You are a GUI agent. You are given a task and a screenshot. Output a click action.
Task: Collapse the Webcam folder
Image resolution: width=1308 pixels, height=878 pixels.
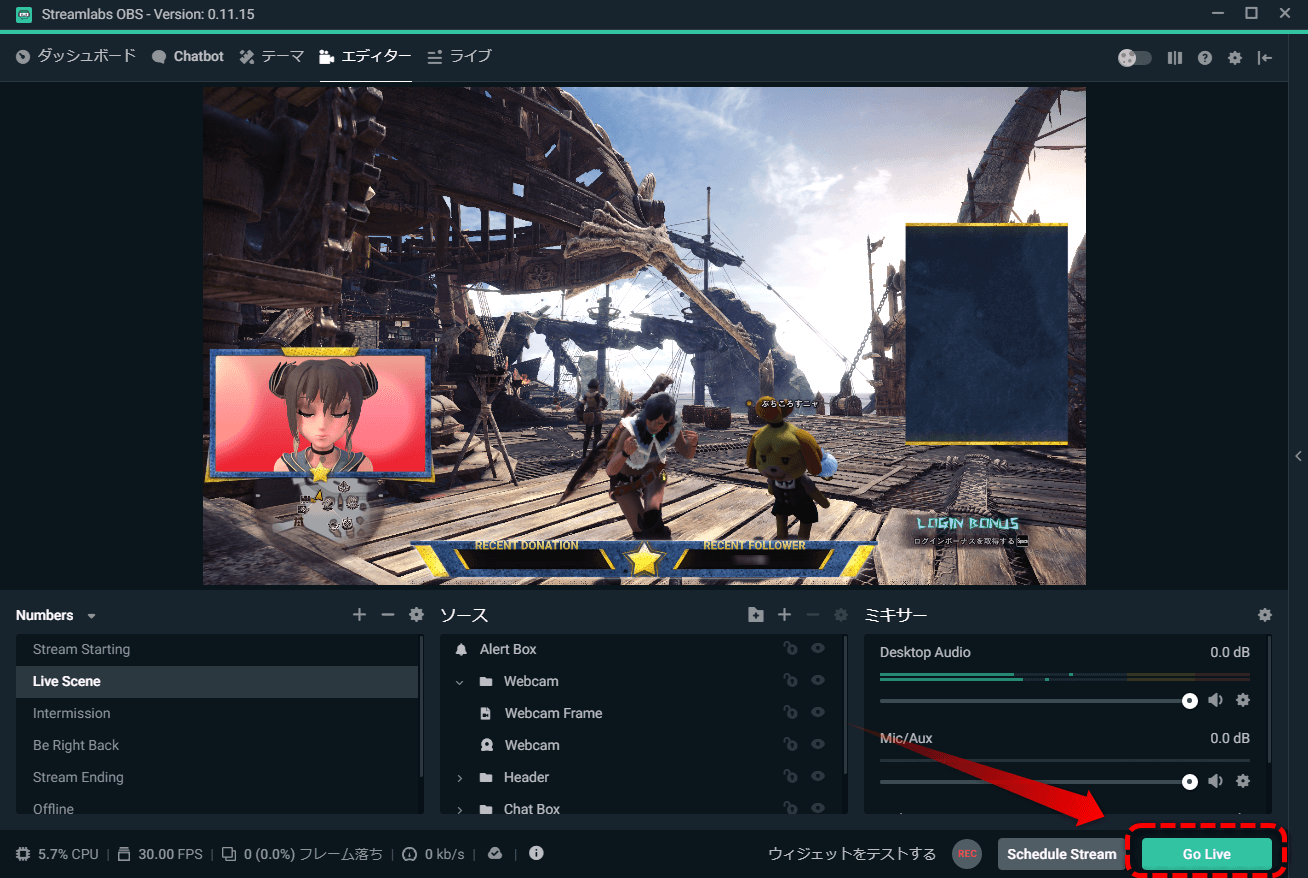coord(460,681)
